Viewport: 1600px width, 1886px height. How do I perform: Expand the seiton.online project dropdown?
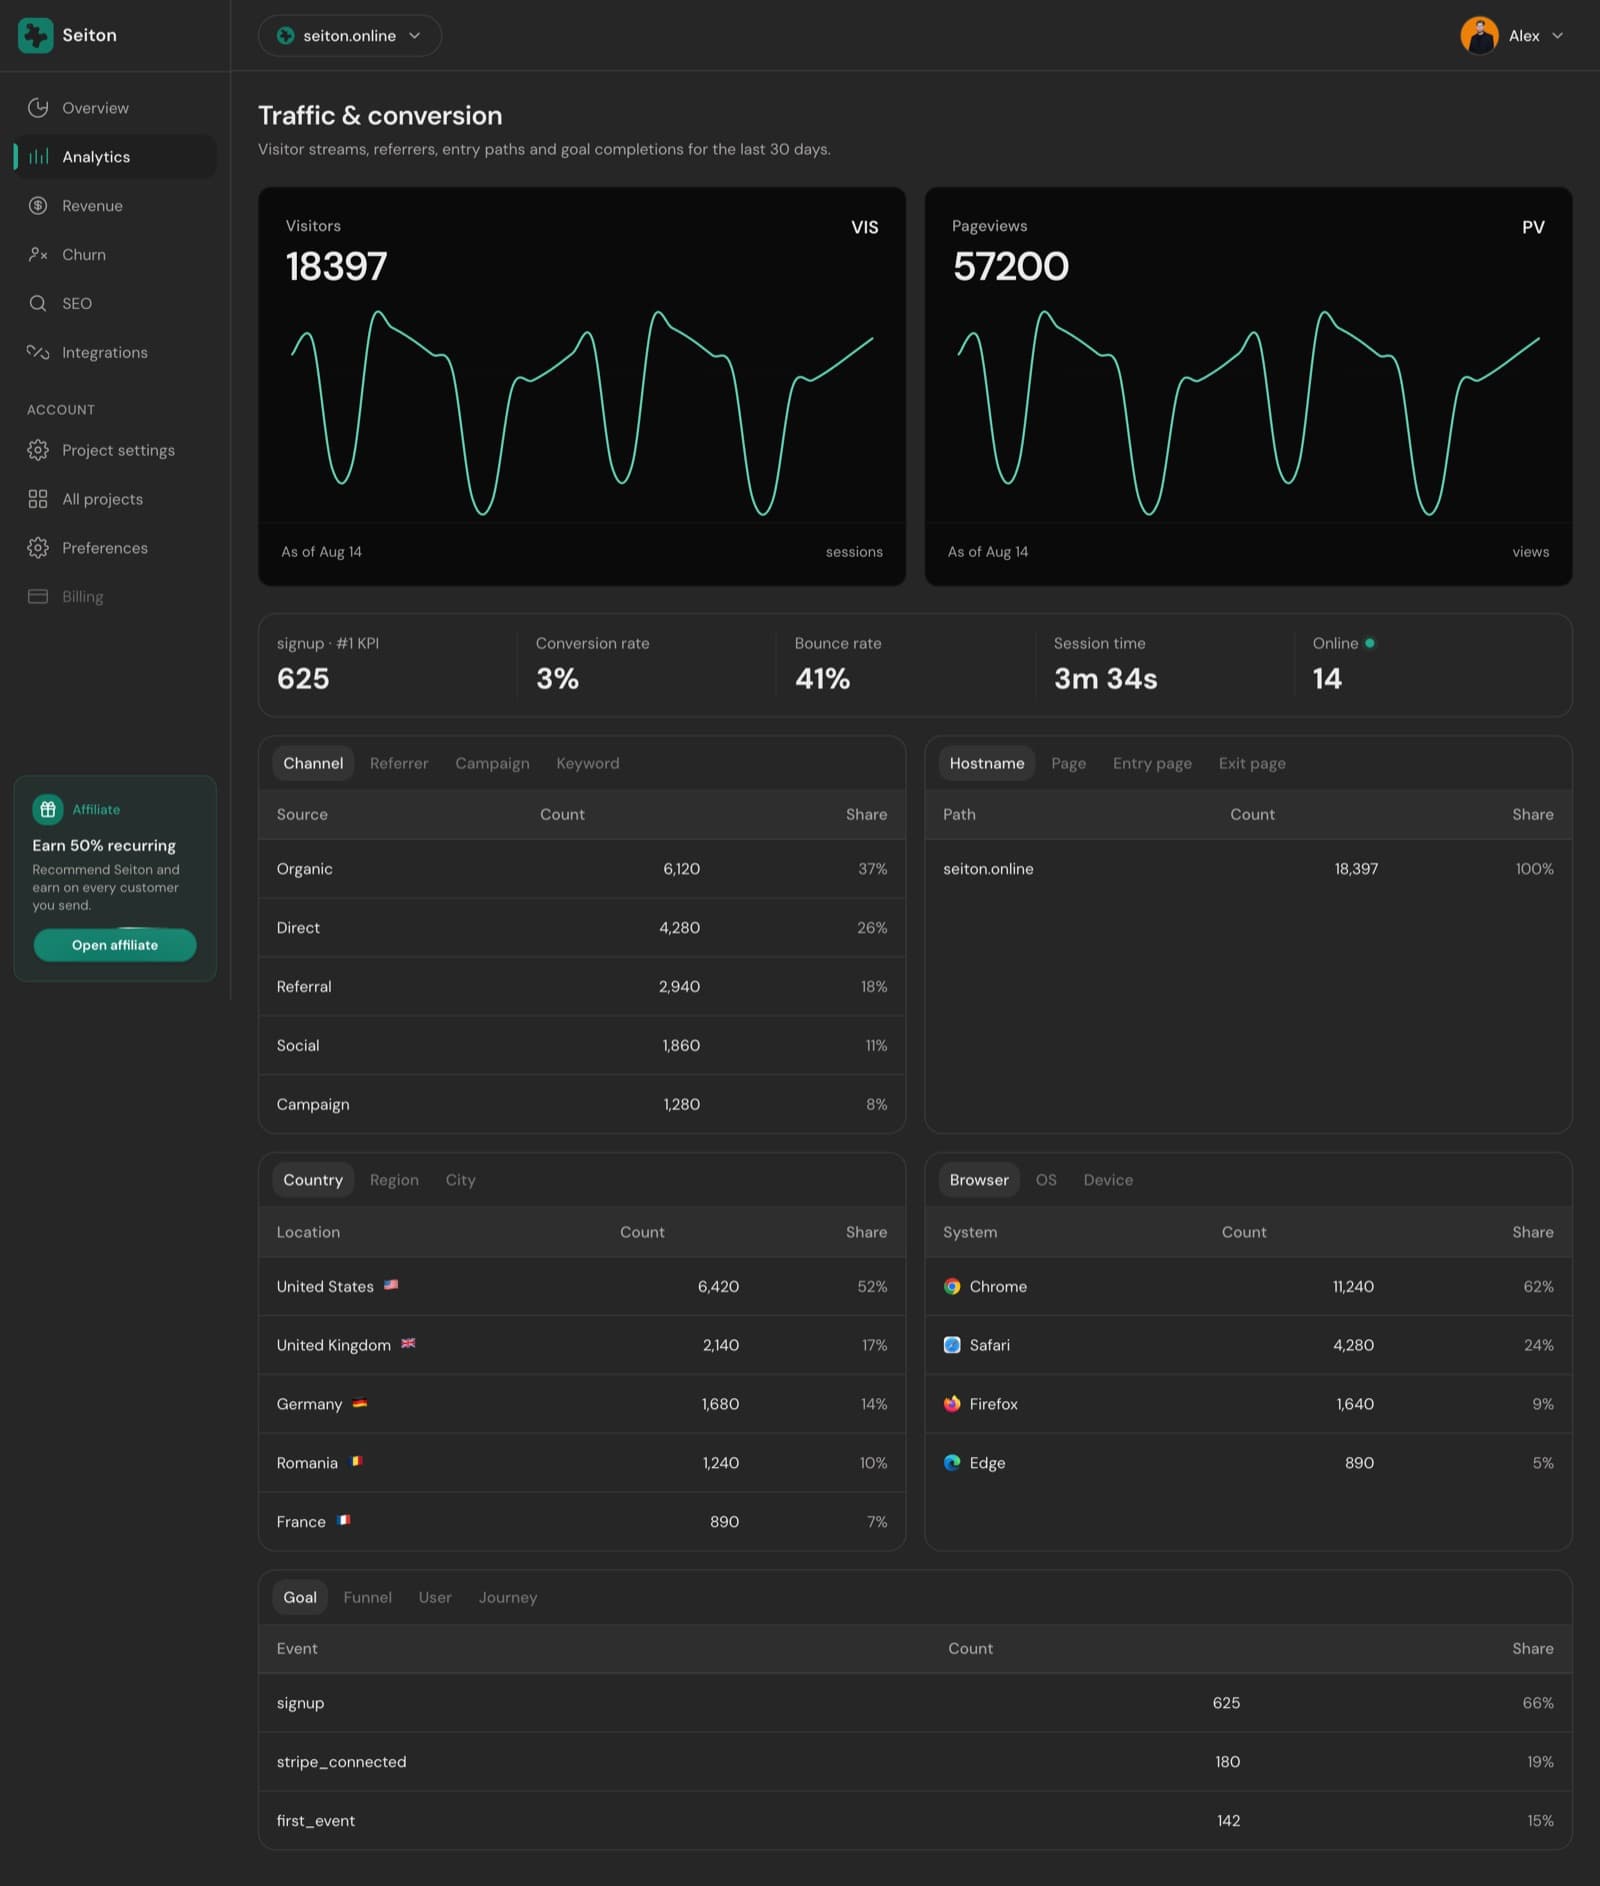click(x=350, y=36)
